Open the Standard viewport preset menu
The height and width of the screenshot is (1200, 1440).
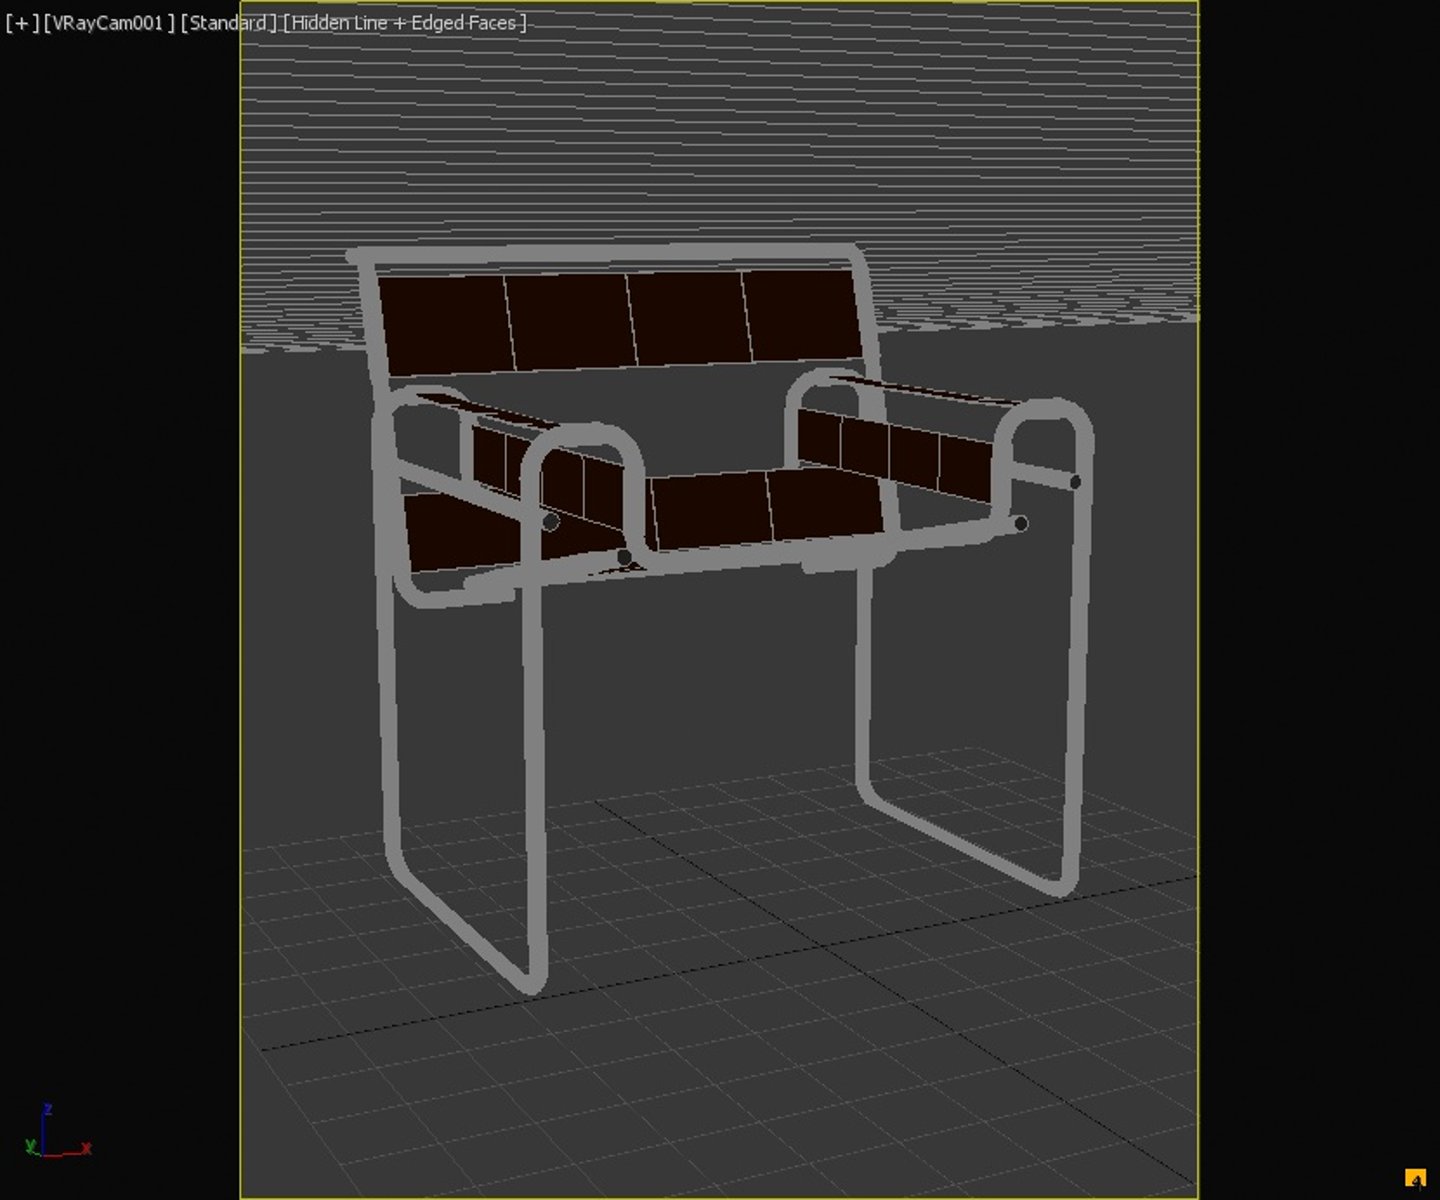228,23
